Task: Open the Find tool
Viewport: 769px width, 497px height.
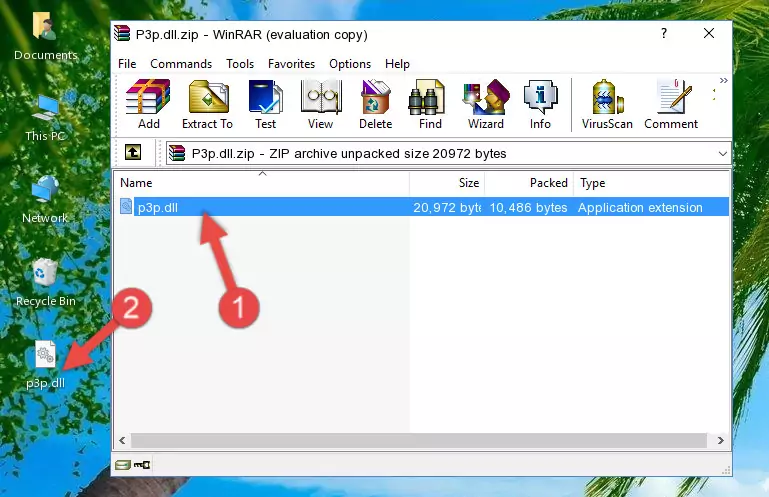Action: [430, 104]
